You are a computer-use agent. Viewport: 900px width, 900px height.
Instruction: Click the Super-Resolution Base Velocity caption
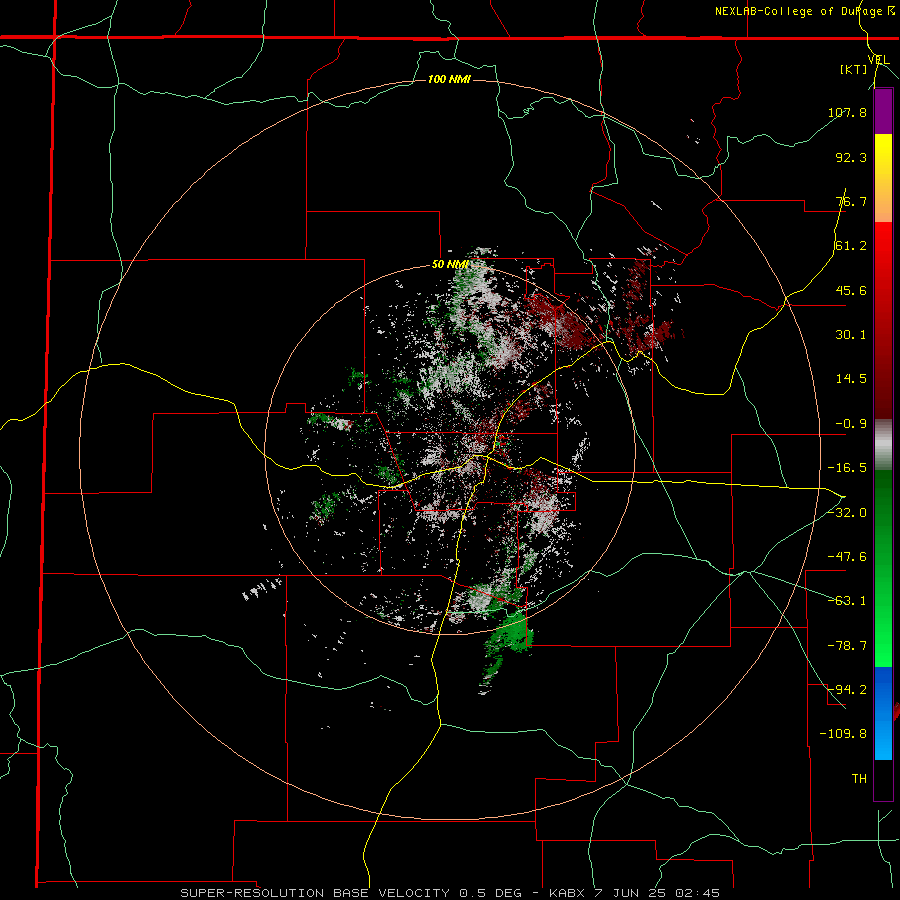coord(449,893)
